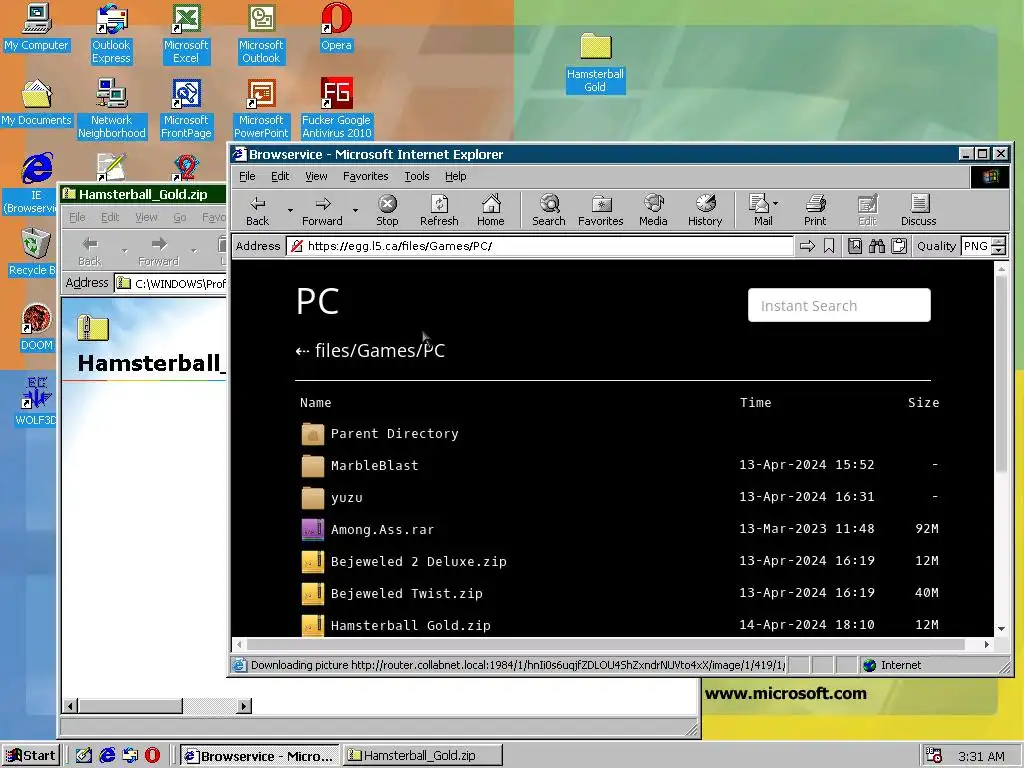The height and width of the screenshot is (768, 1024).
Task: Click the Show Desktop quick launch icon
Action: point(84,756)
